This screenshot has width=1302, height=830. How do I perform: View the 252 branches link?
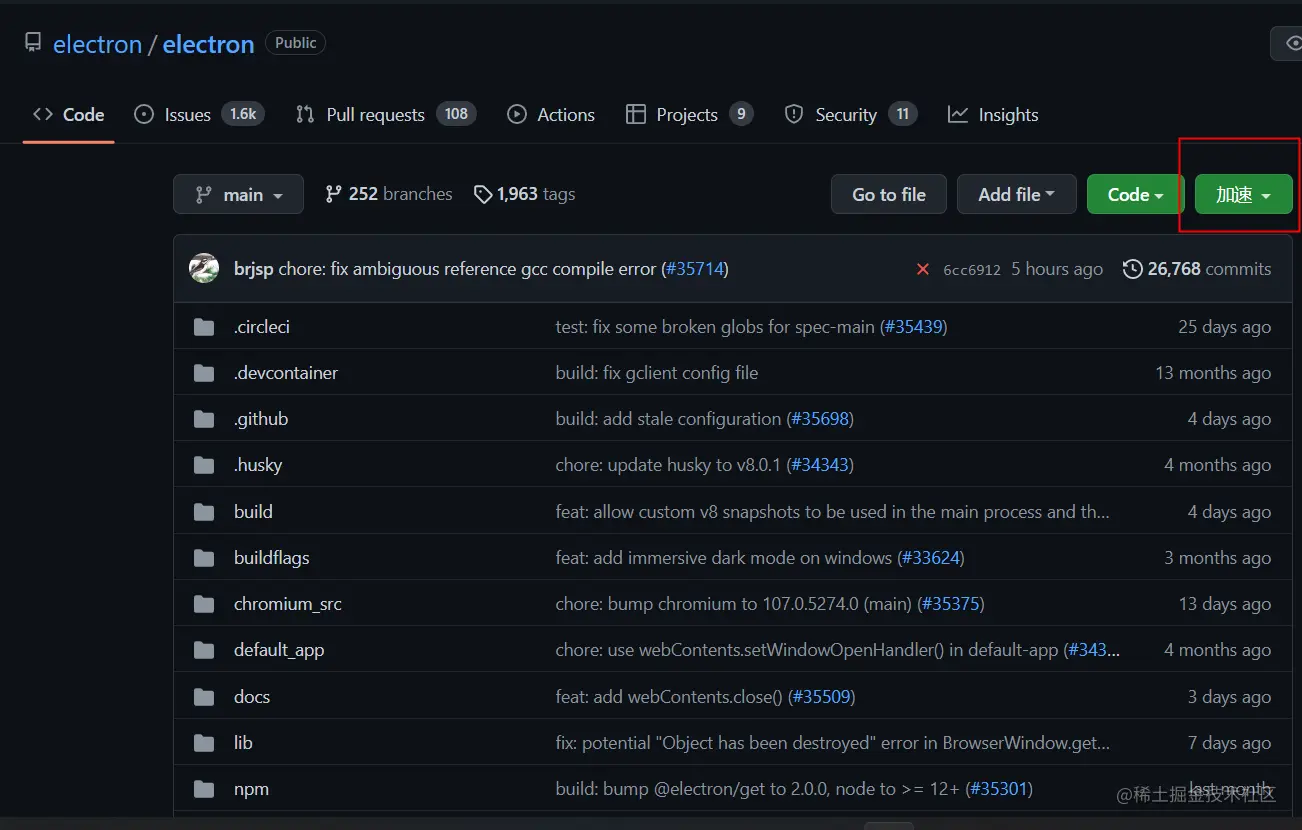pyautogui.click(x=388, y=194)
